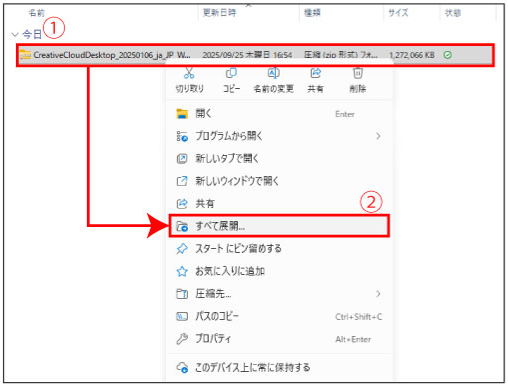The image size is (508, 386).
Task: Choose 新しいウィンドウで開く menu entry
Action: [279, 181]
